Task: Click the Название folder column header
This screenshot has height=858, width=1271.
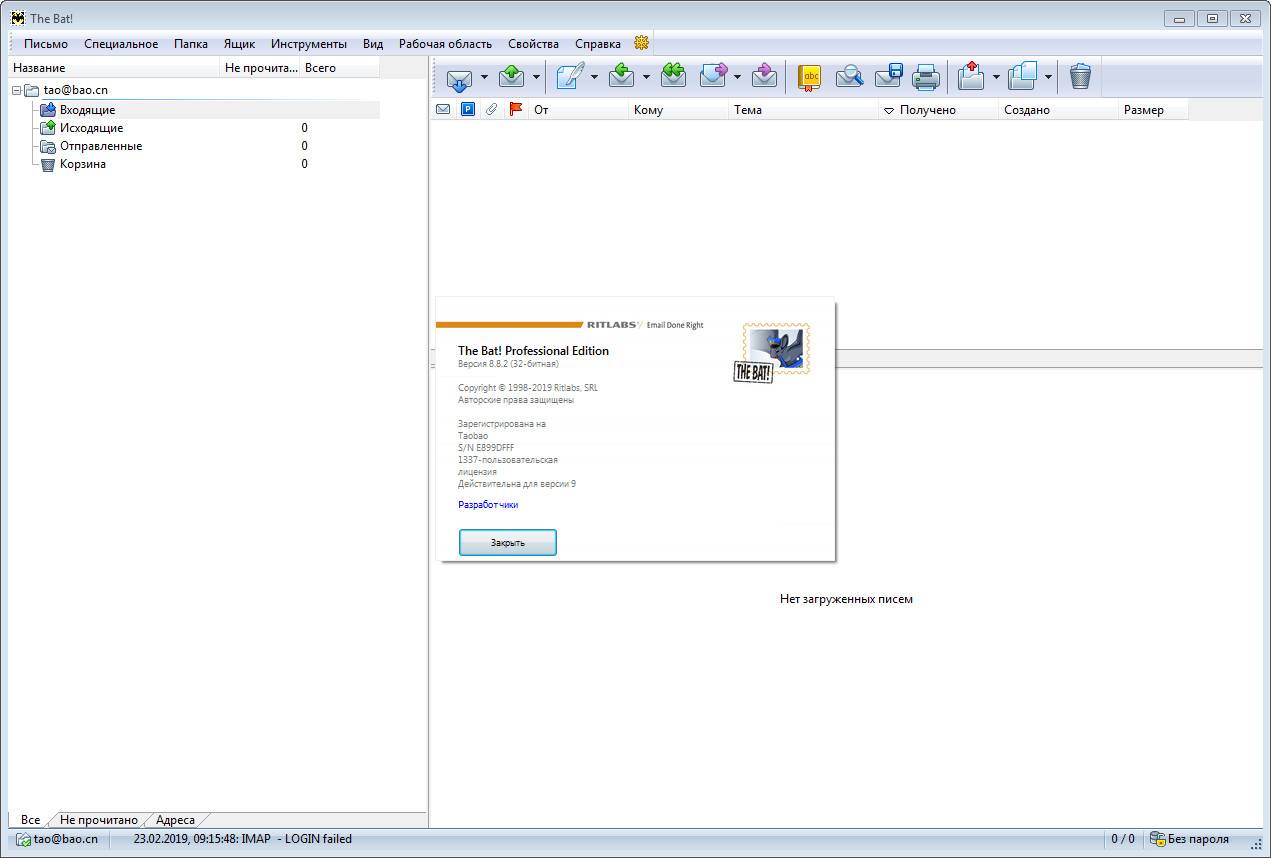Action: point(114,68)
